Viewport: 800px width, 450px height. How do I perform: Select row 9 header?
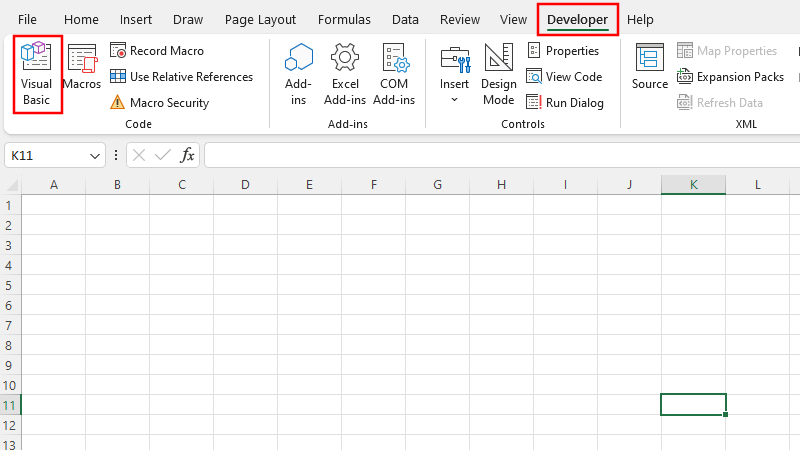pos(10,365)
